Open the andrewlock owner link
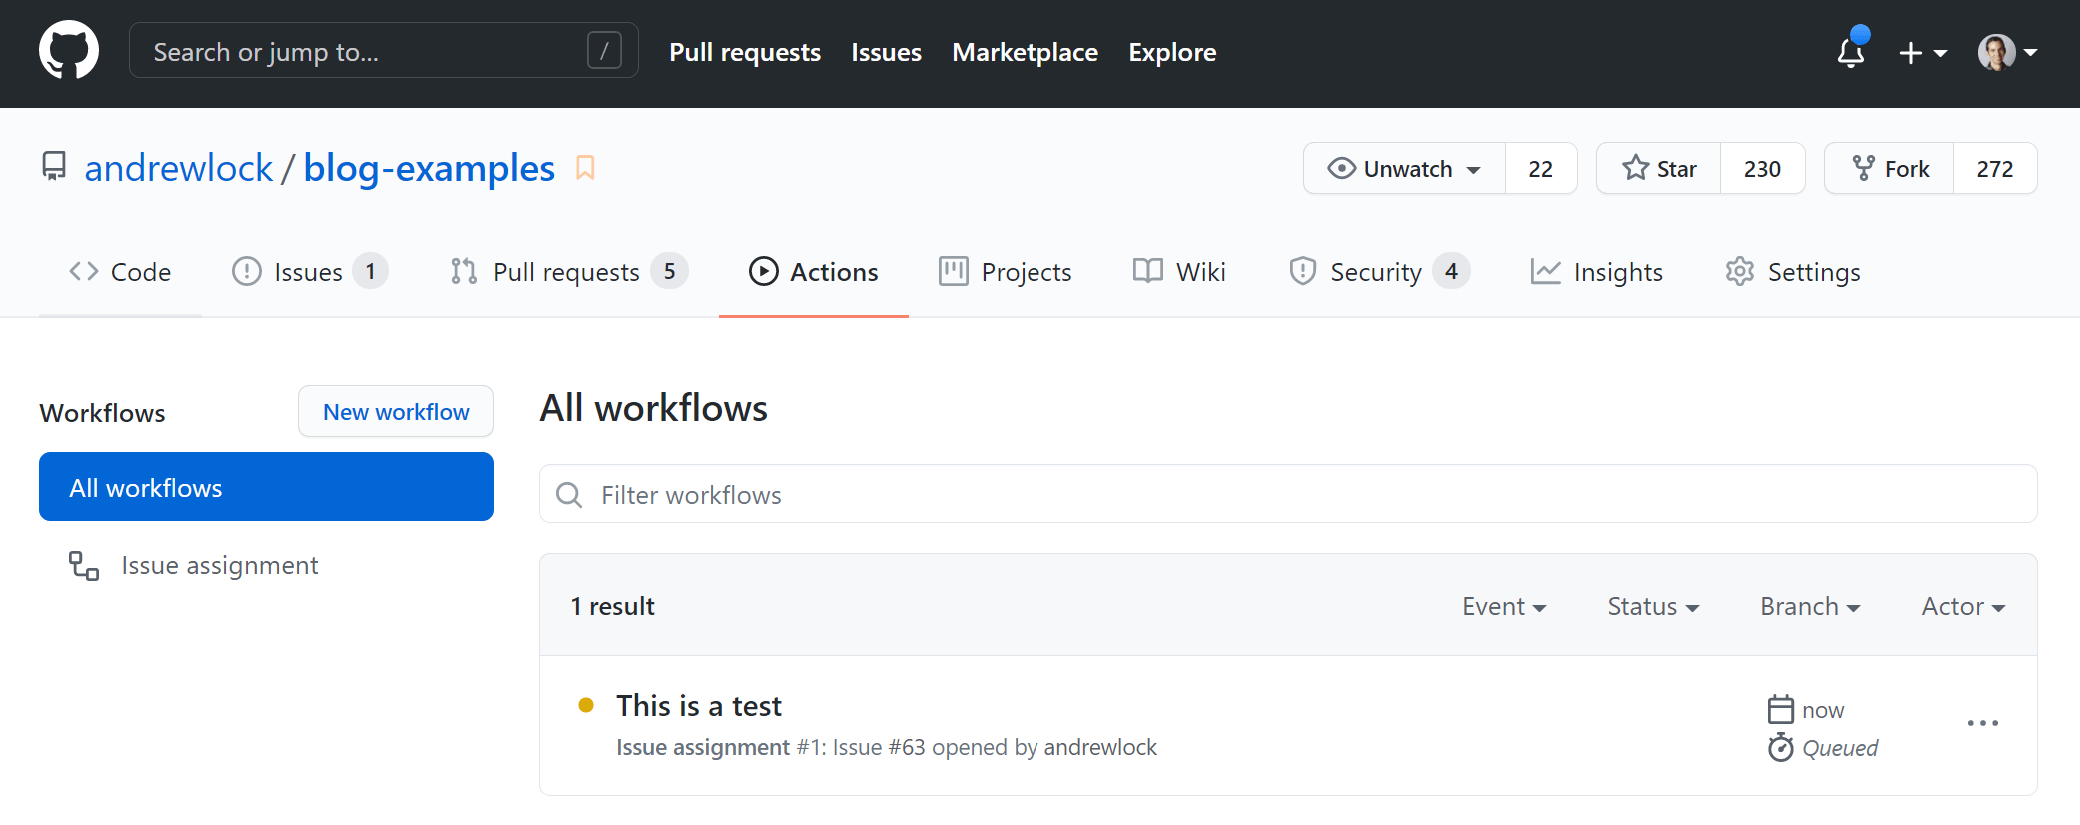The image size is (2080, 825). [178, 168]
